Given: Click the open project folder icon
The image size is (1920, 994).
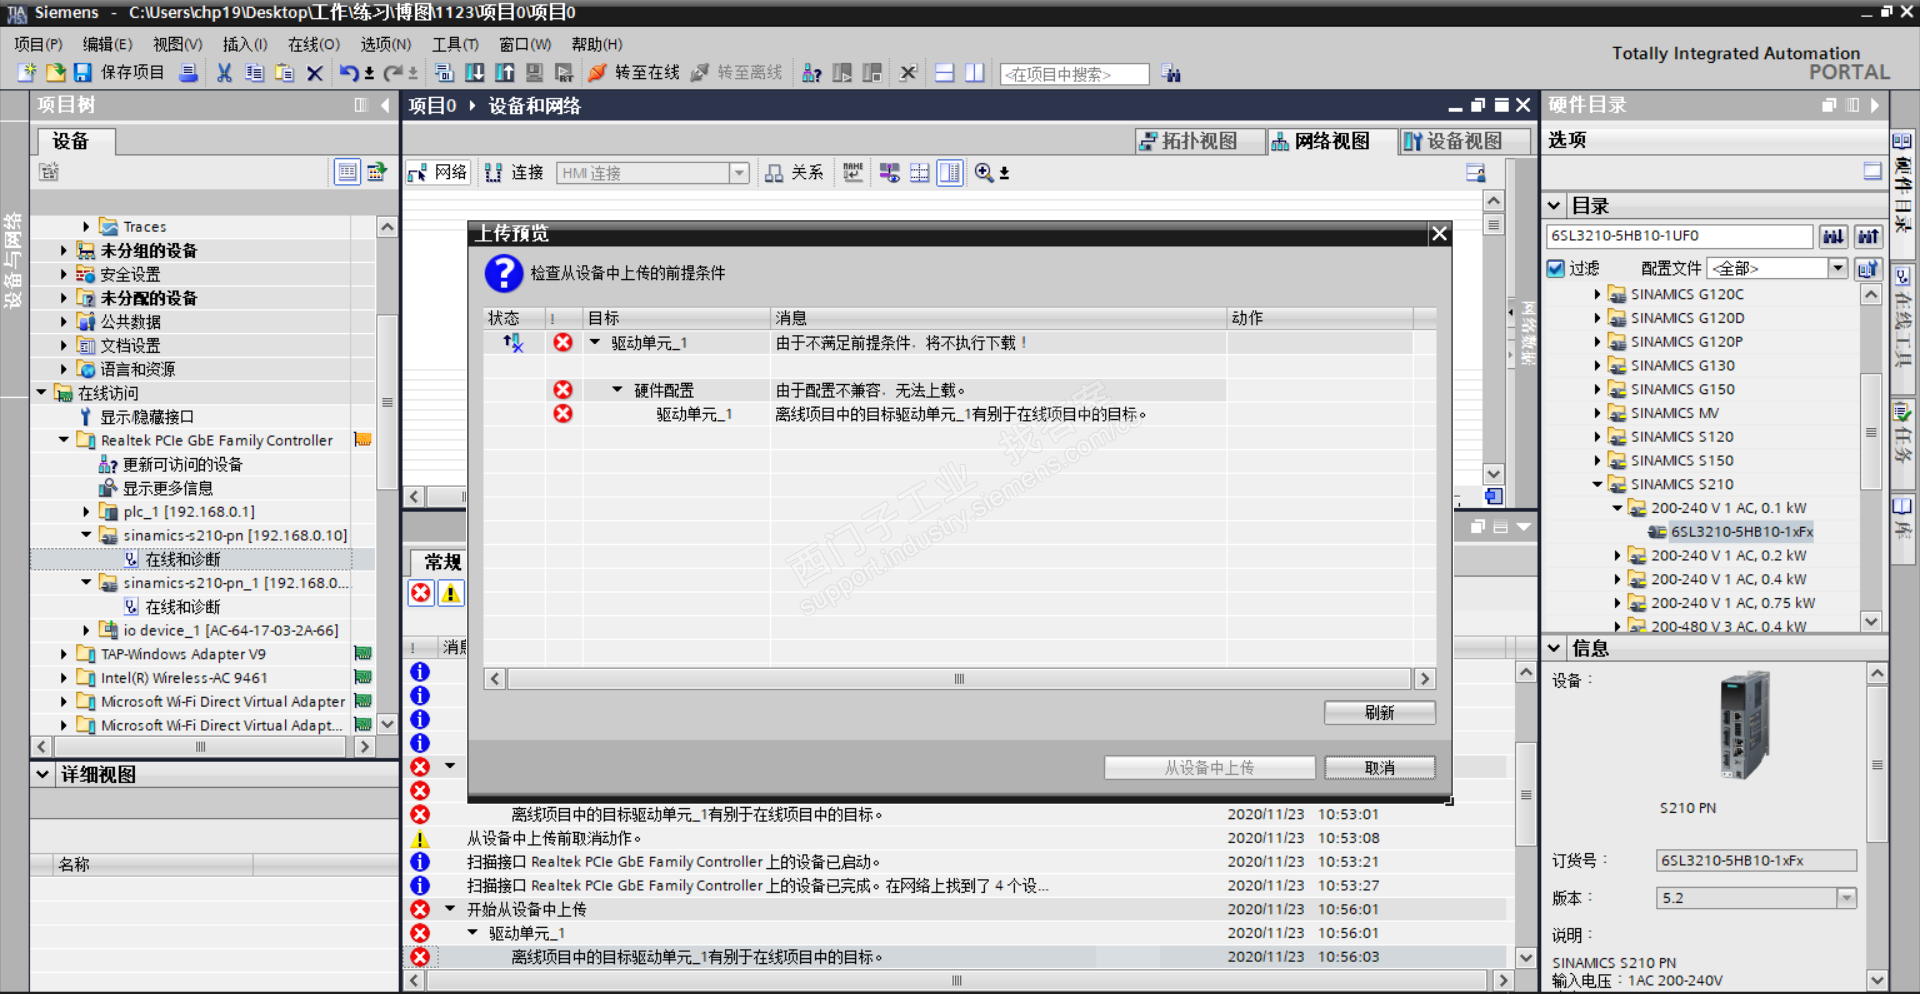Looking at the screenshot, I should (55, 73).
